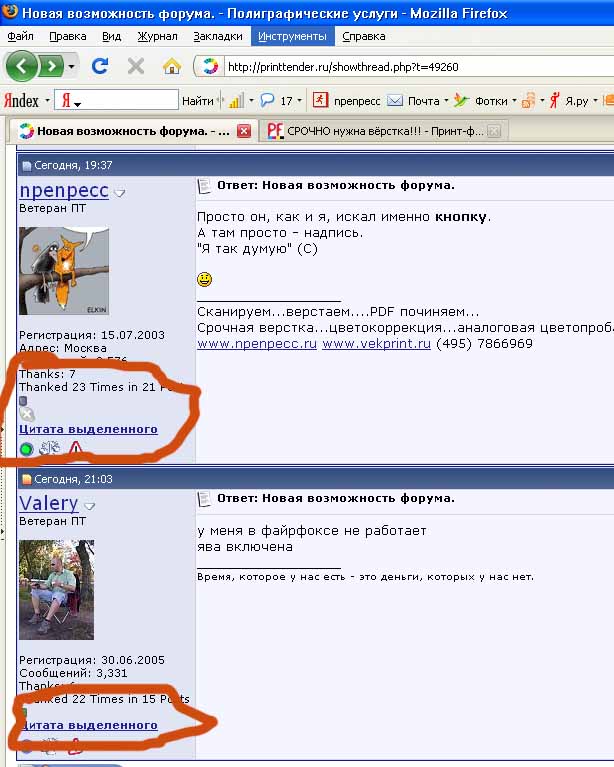Click the smiley emoticon in the first post

204,279
